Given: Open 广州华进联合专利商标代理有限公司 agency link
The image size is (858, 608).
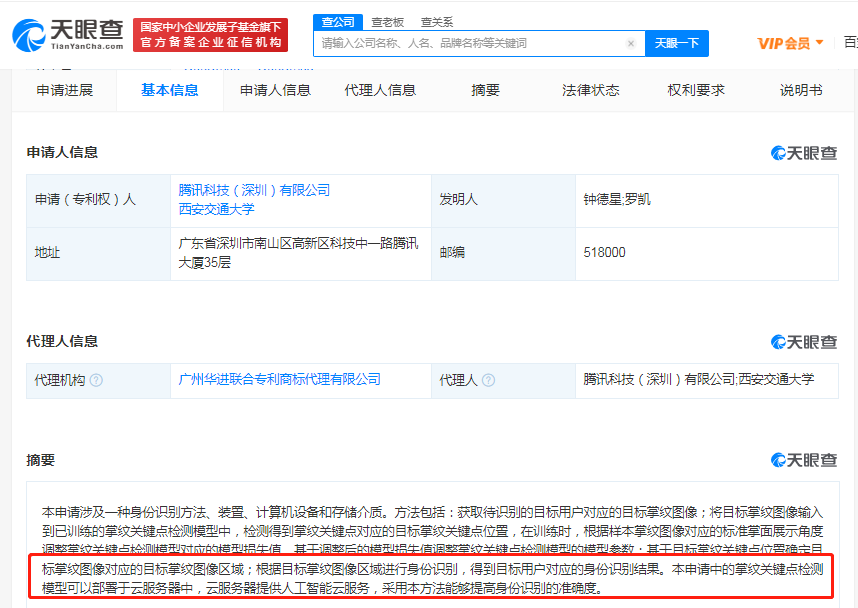Looking at the screenshot, I should tap(280, 379).
